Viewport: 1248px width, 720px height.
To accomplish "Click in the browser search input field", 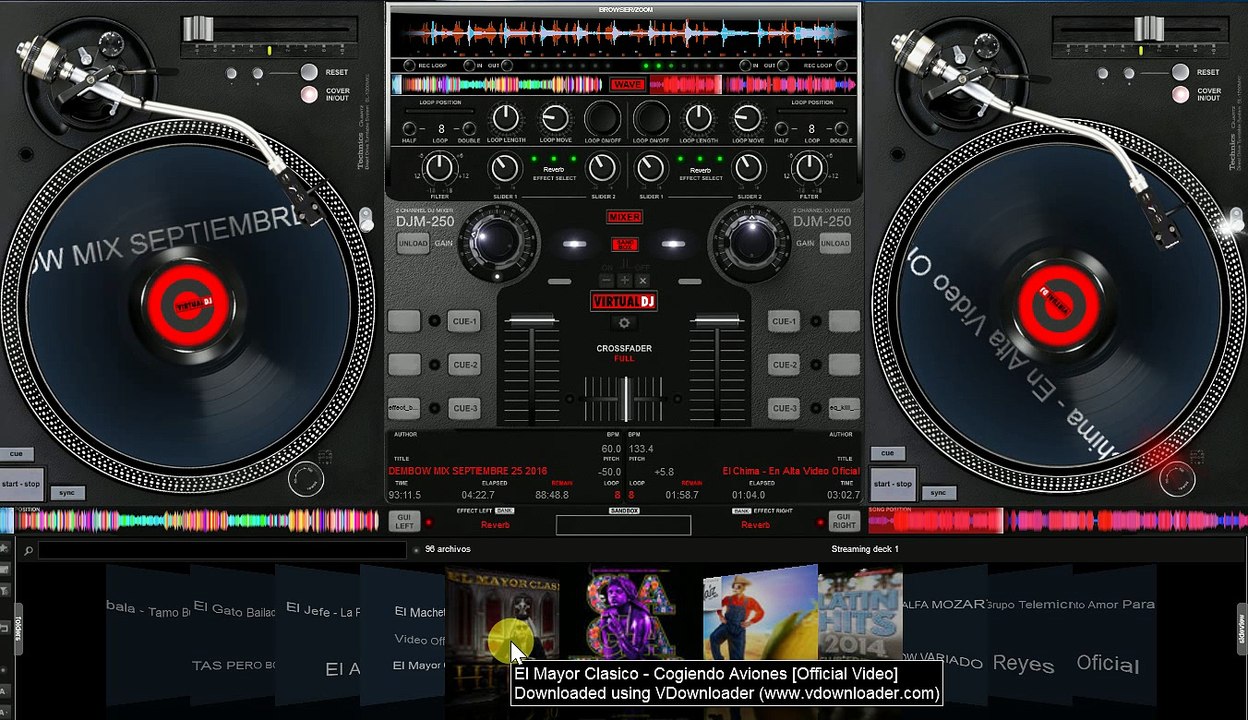I will 222,550.
